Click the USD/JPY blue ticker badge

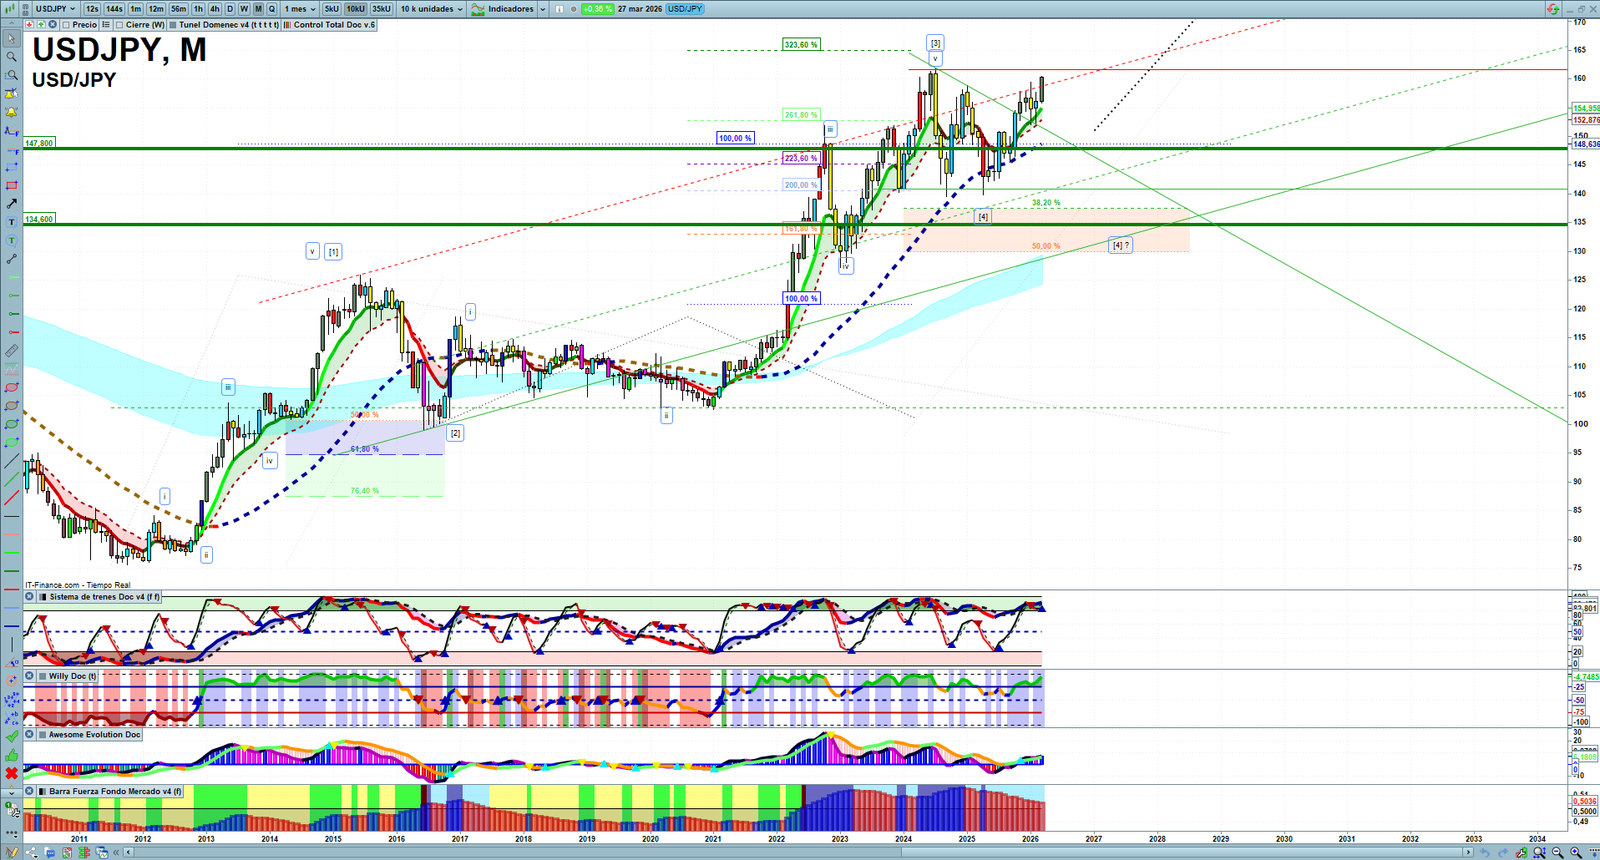[x=685, y=9]
